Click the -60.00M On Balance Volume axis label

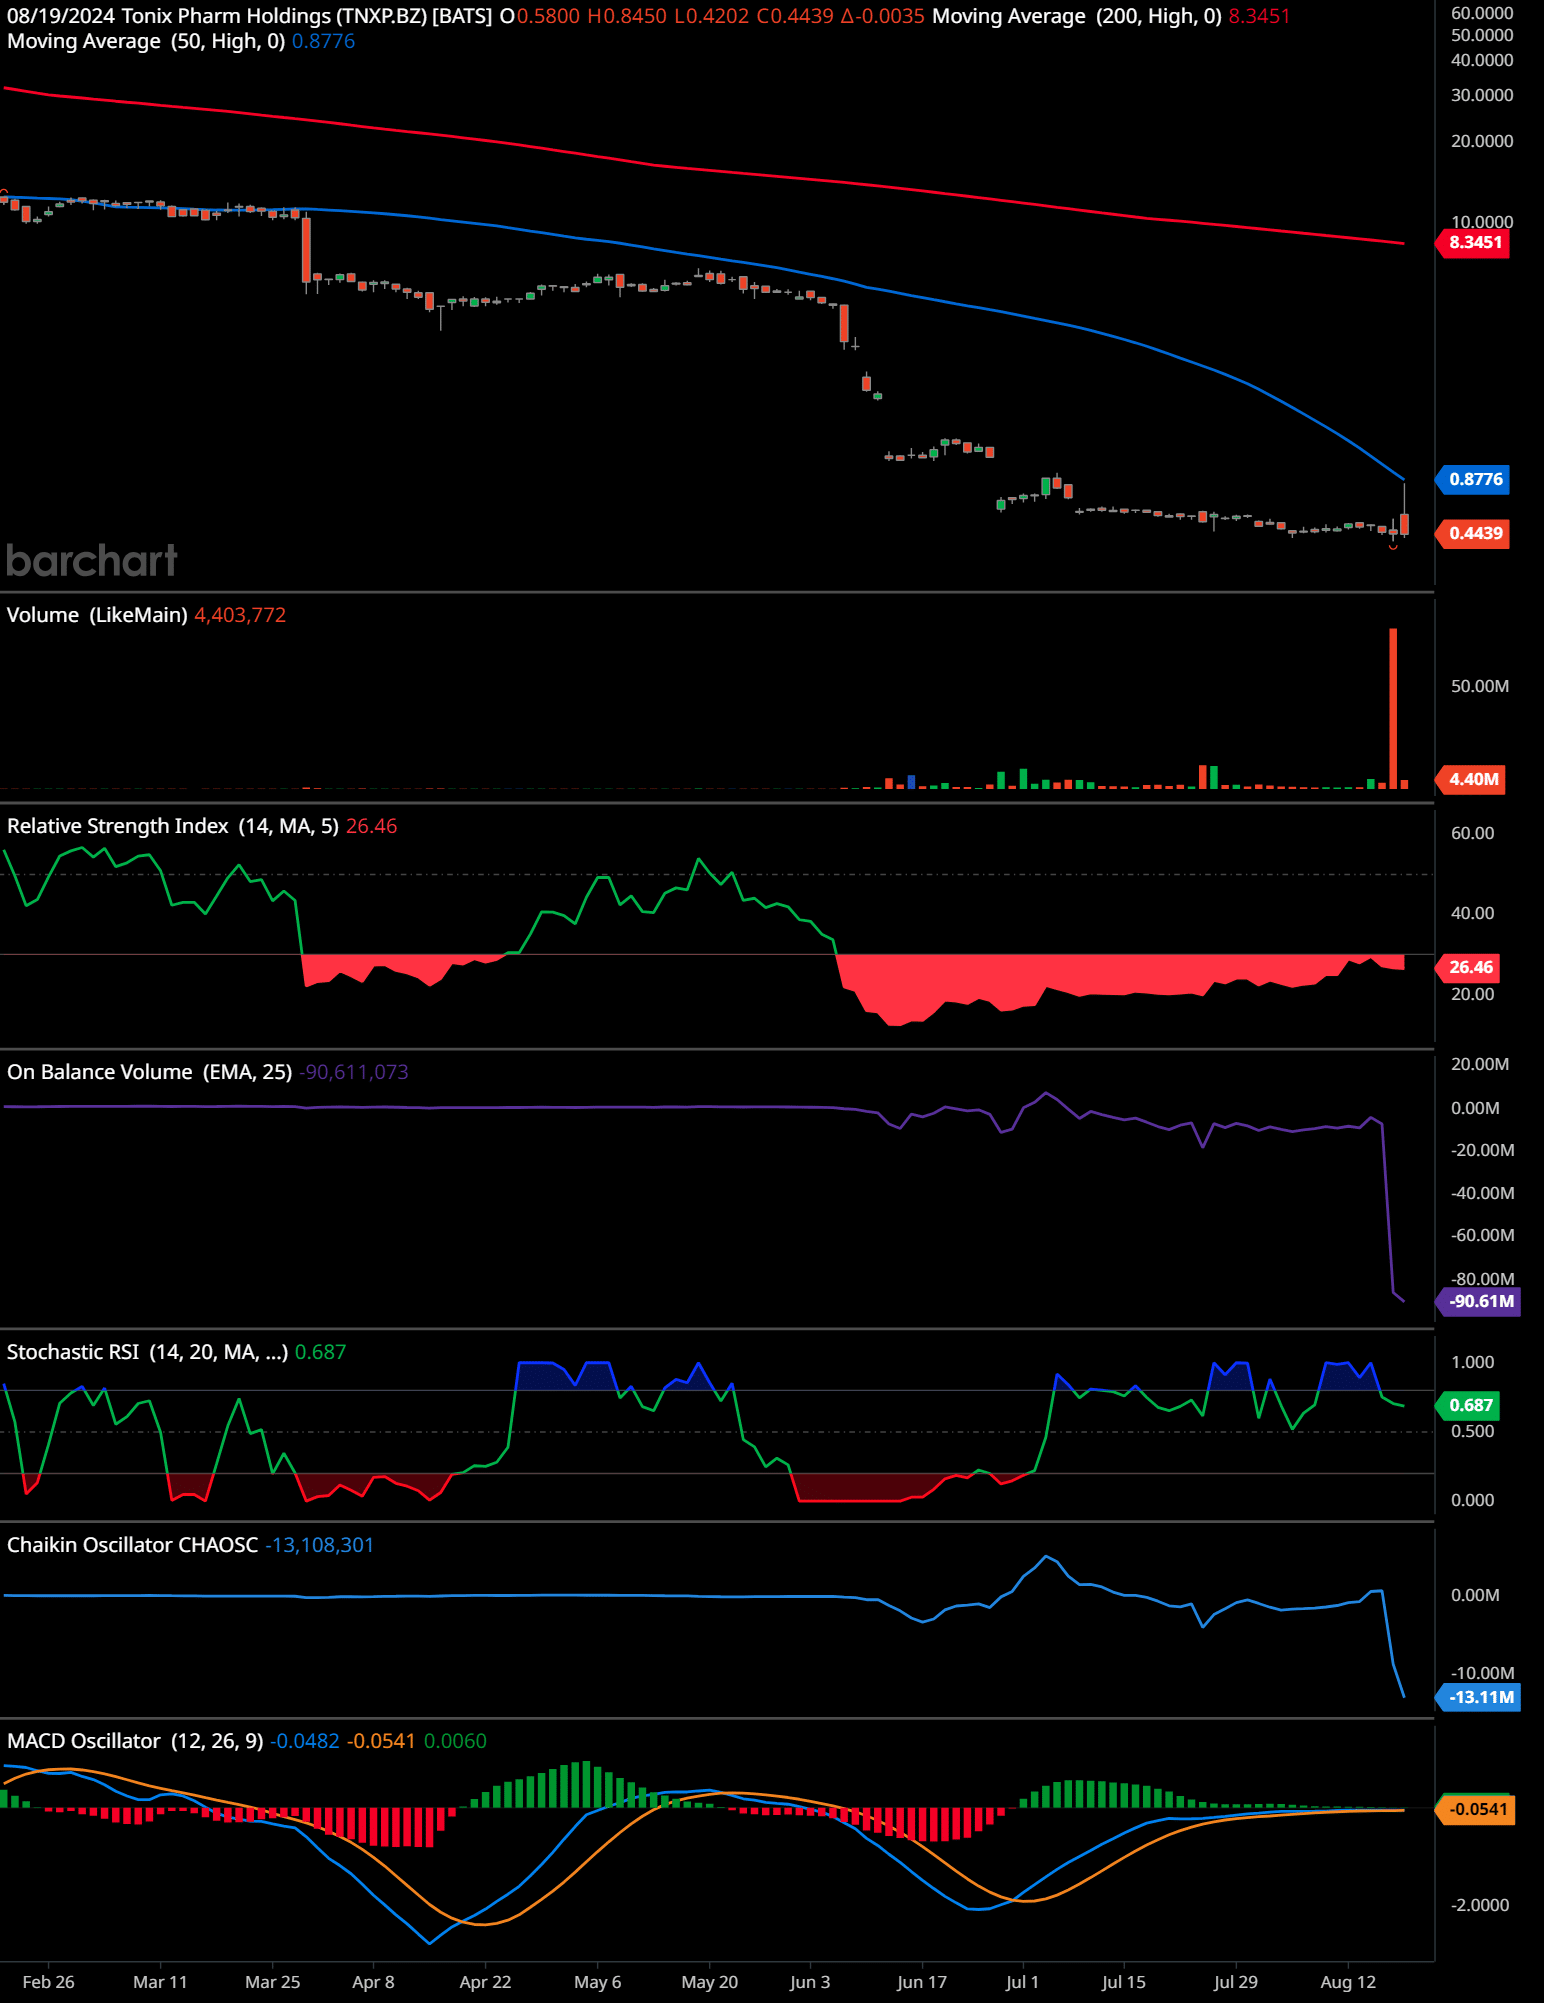click(1482, 1235)
